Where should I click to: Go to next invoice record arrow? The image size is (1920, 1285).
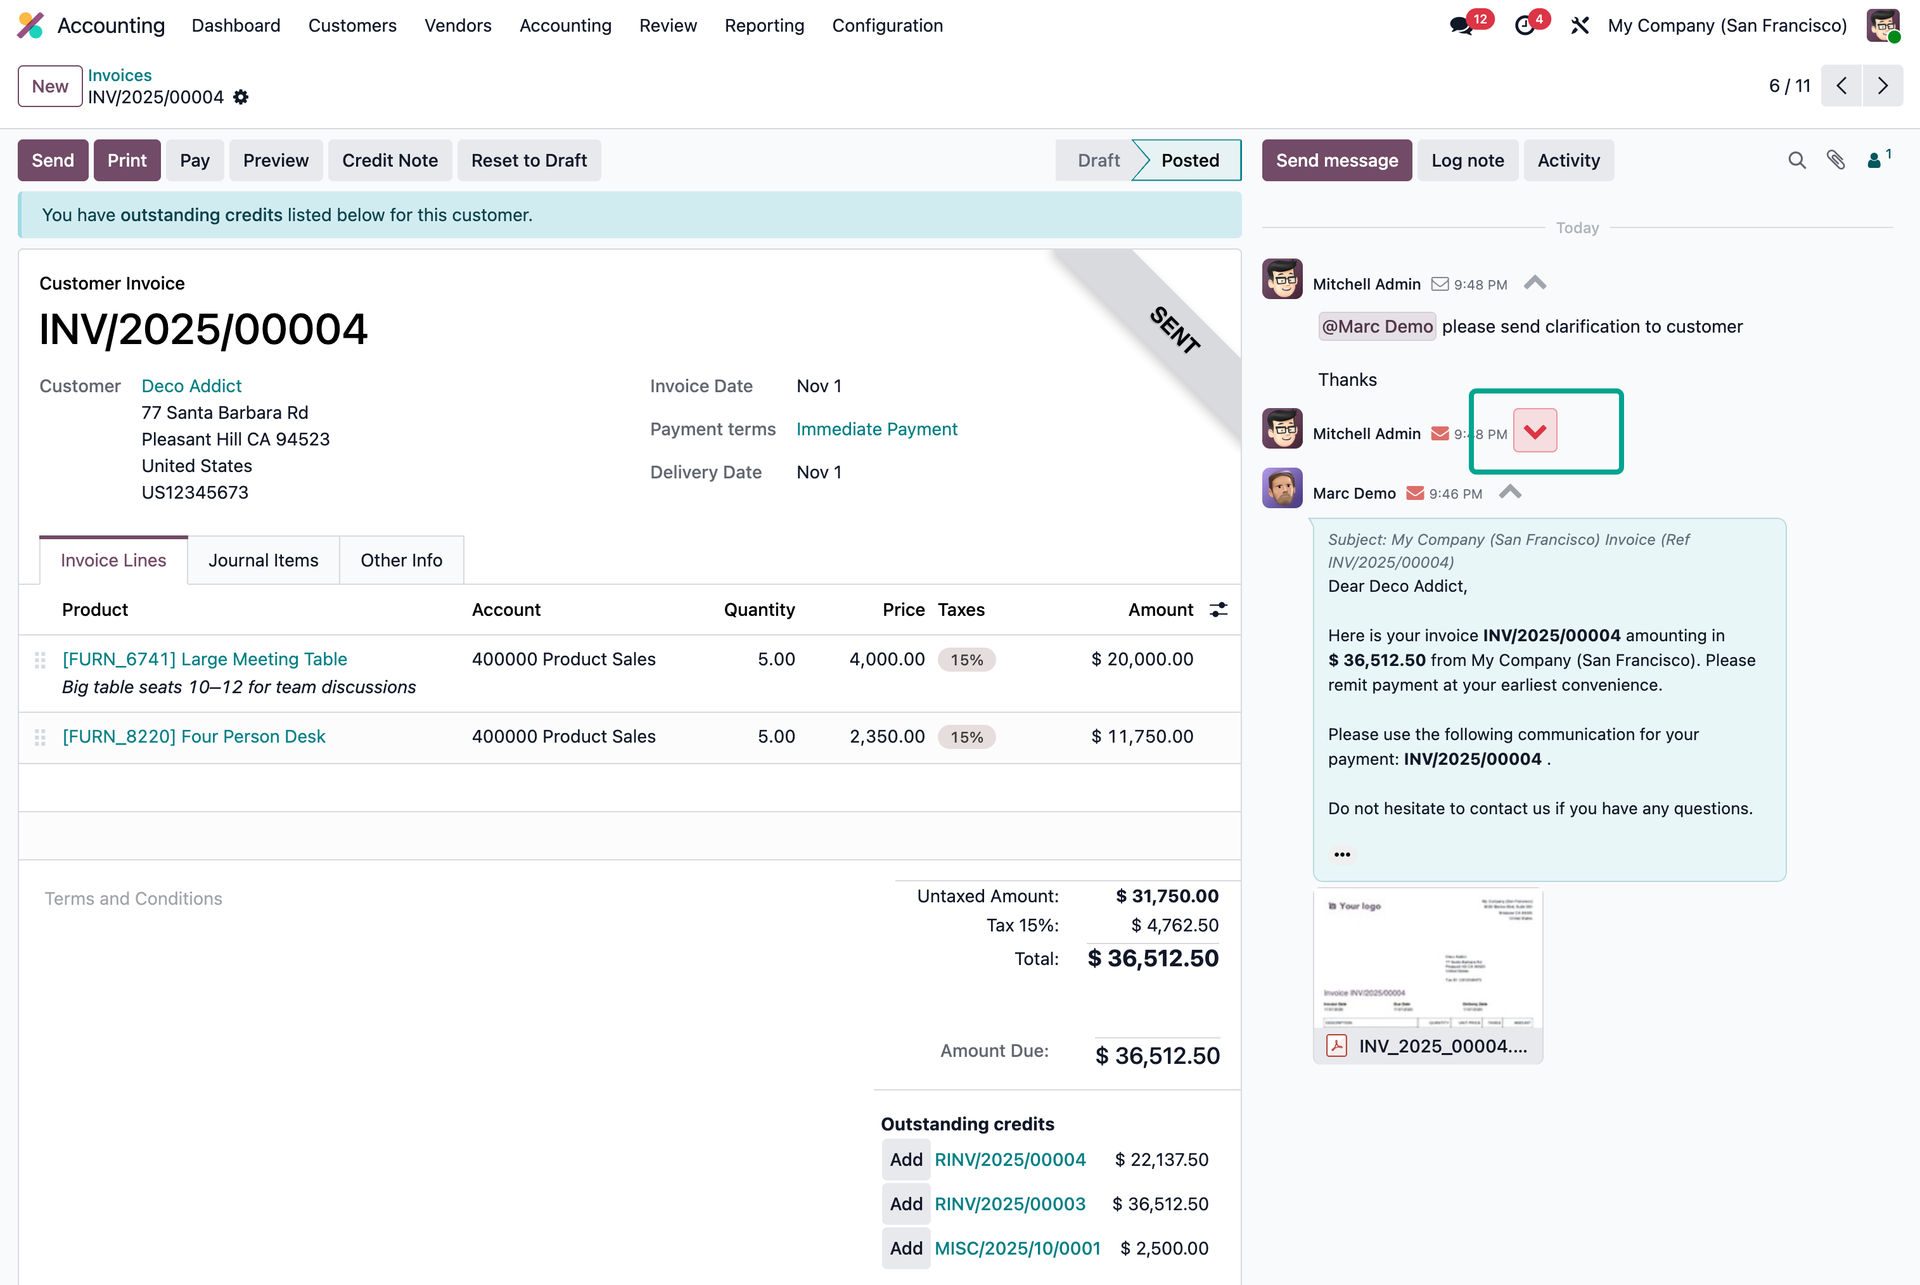(x=1882, y=86)
